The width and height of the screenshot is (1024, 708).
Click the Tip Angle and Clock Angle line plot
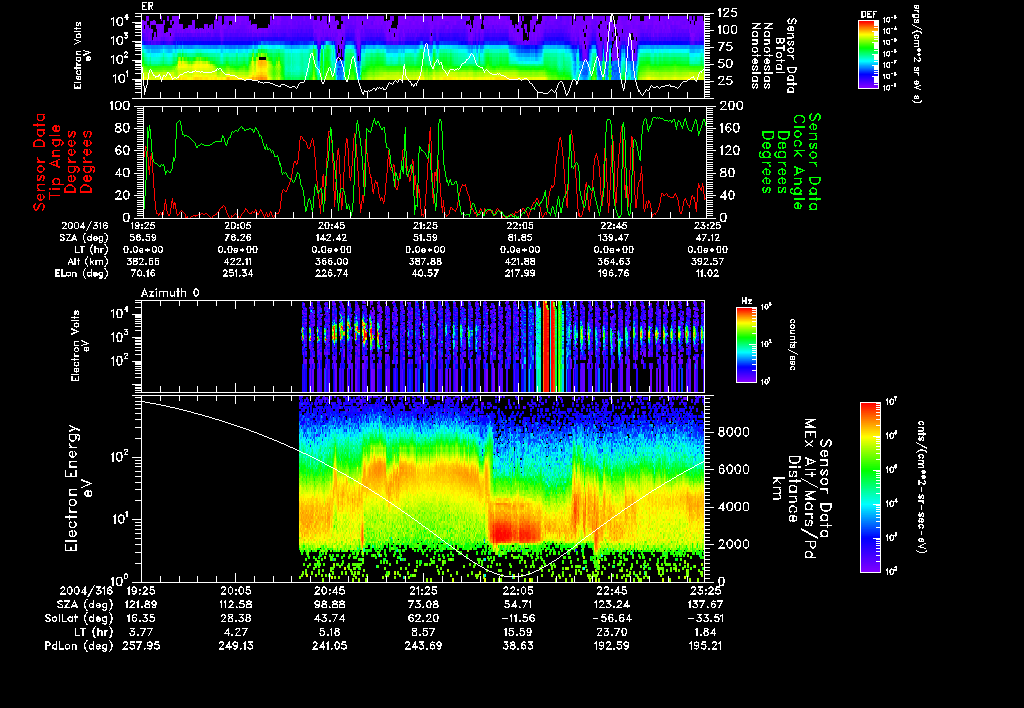423,161
